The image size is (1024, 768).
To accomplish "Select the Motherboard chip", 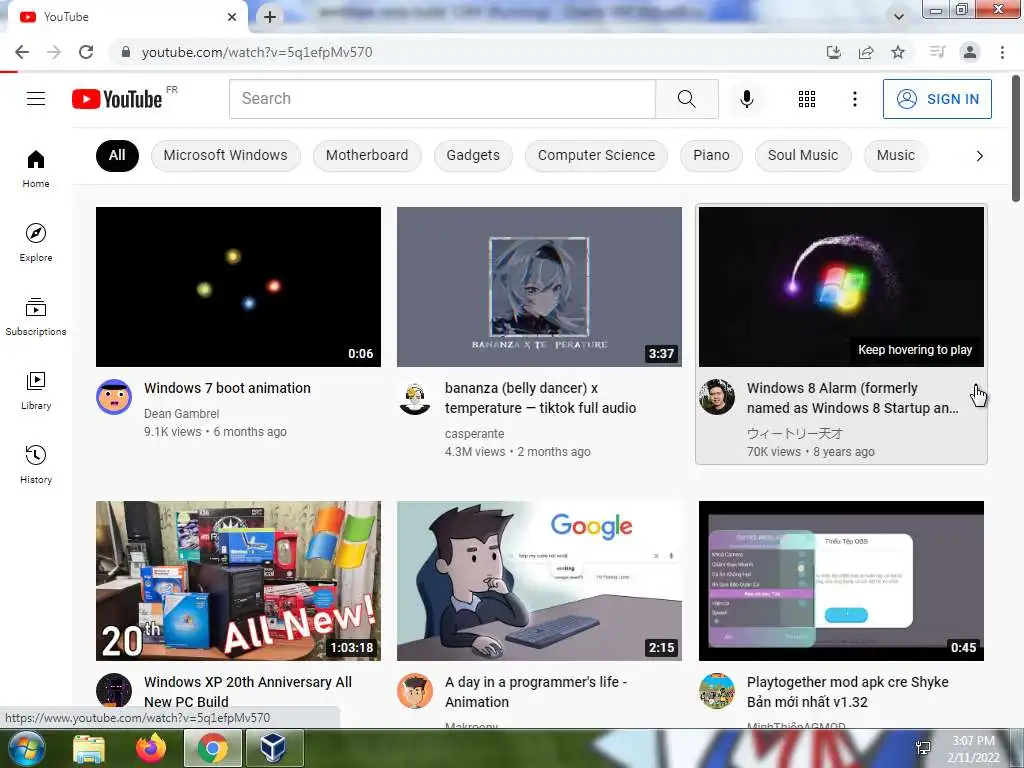I will tap(367, 155).
